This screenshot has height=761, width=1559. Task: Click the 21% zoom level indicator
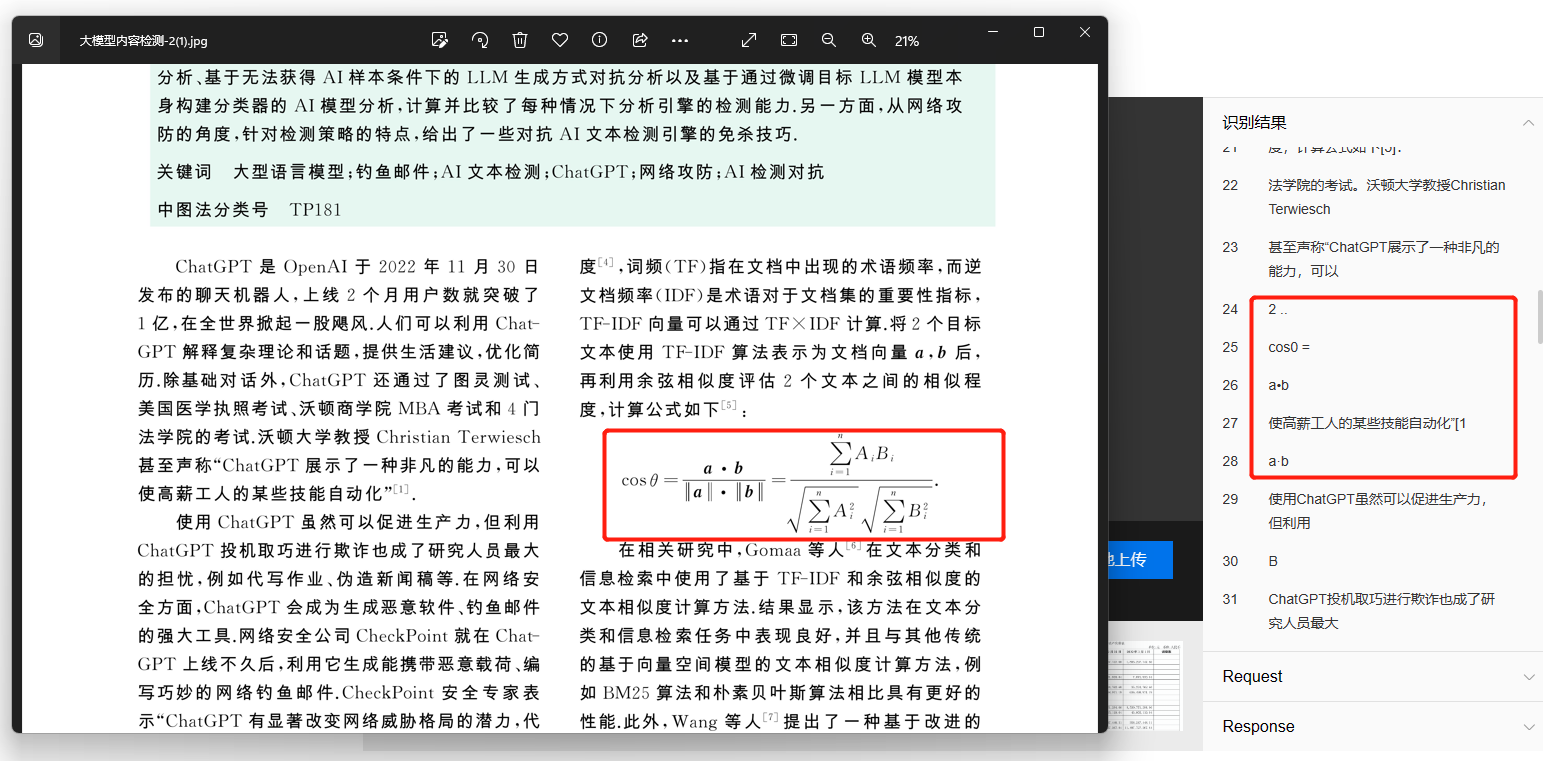click(x=907, y=41)
